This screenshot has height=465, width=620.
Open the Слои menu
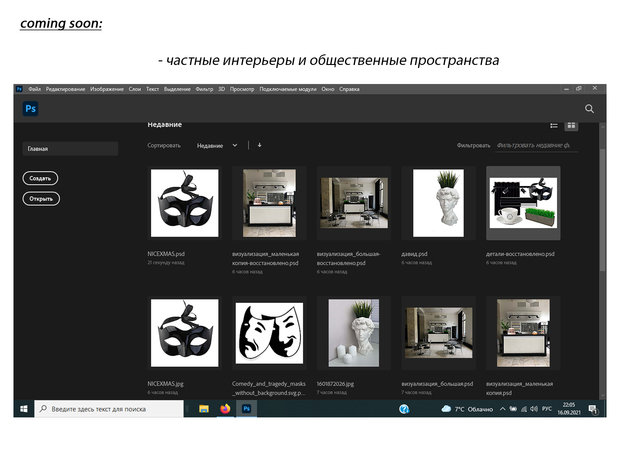point(135,89)
